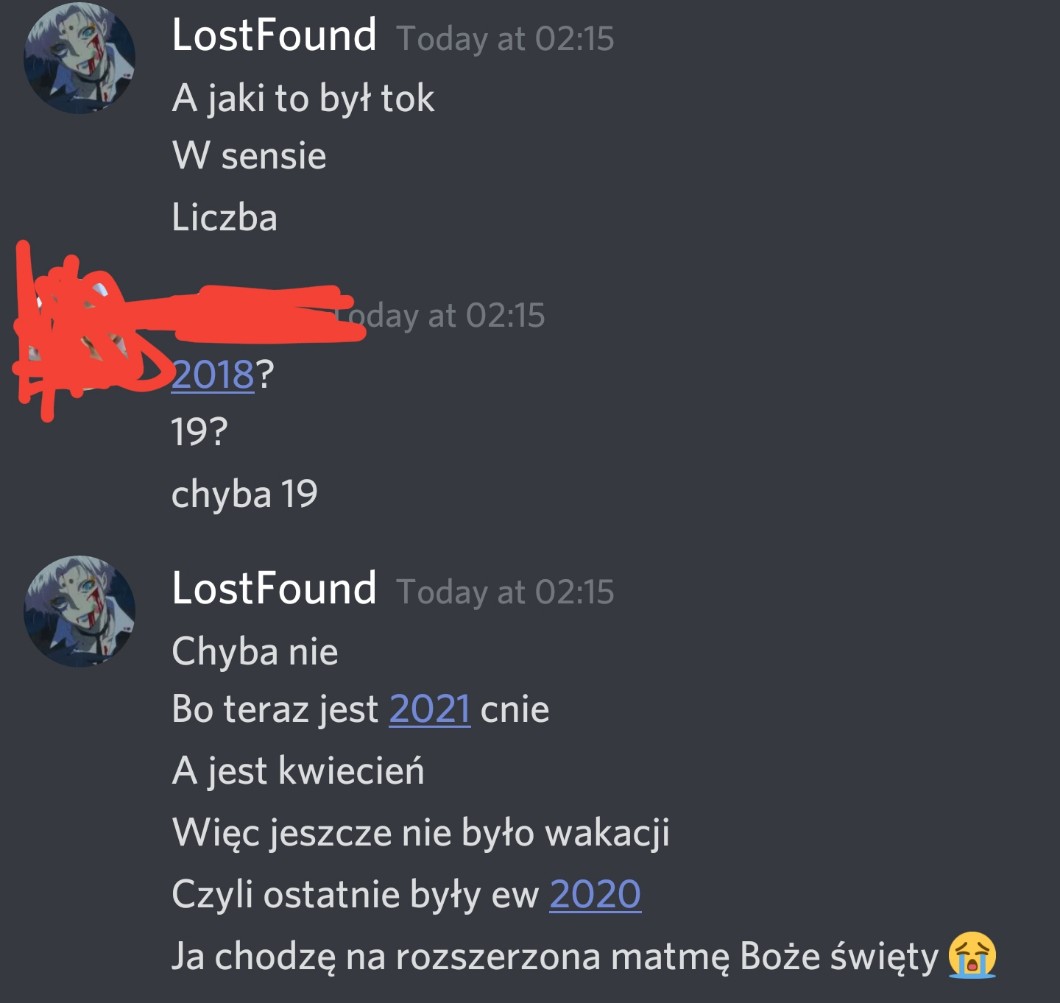This screenshot has width=1060, height=1003.
Task: Click the red scribbled-out avatar
Action: tap(80, 335)
